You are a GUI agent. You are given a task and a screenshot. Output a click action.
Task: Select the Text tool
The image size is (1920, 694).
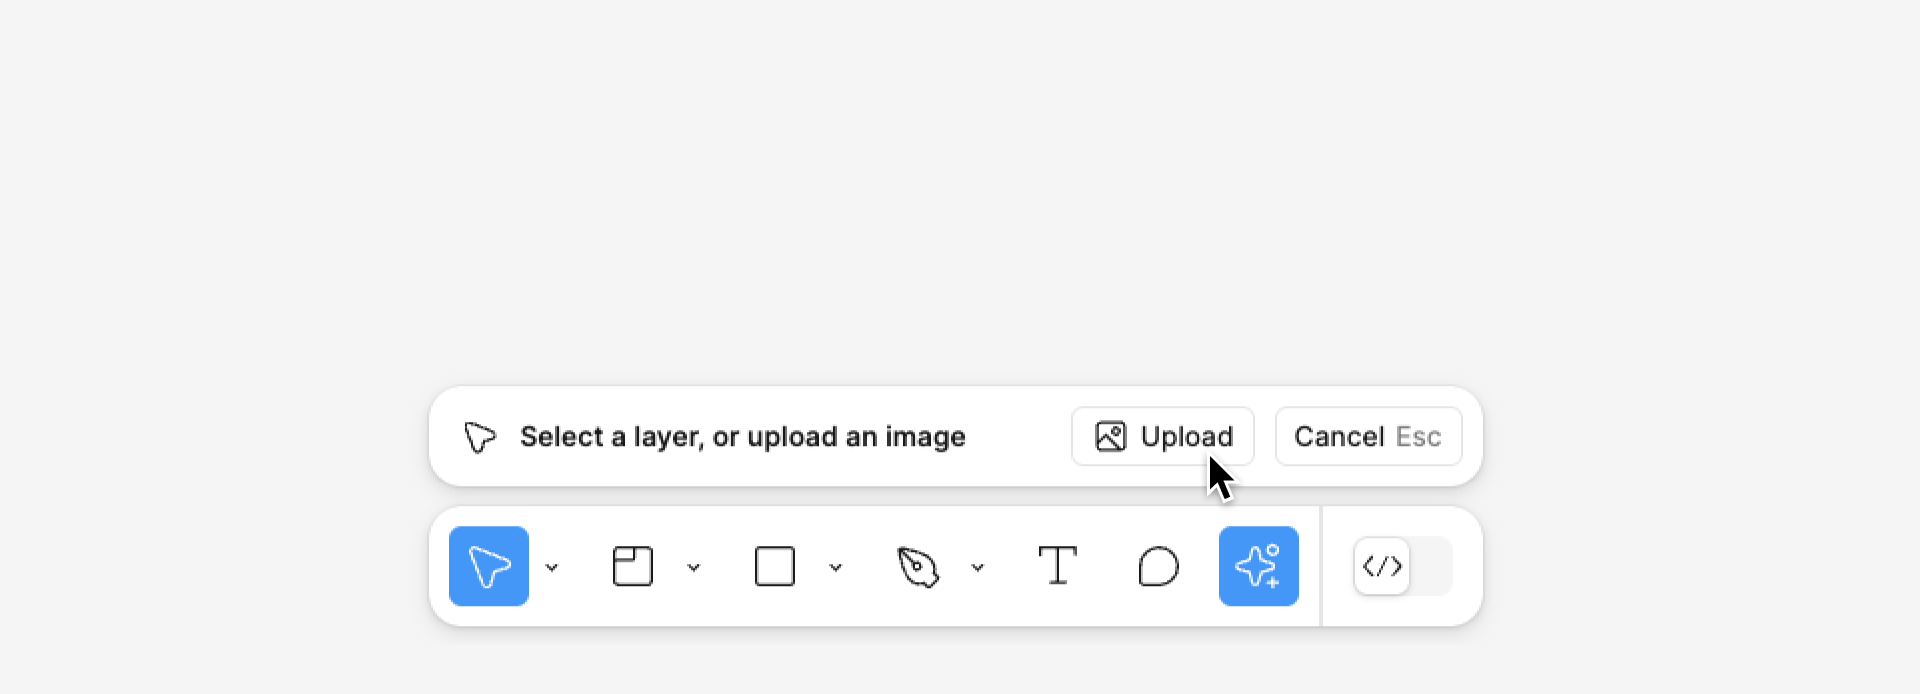pyautogui.click(x=1057, y=566)
